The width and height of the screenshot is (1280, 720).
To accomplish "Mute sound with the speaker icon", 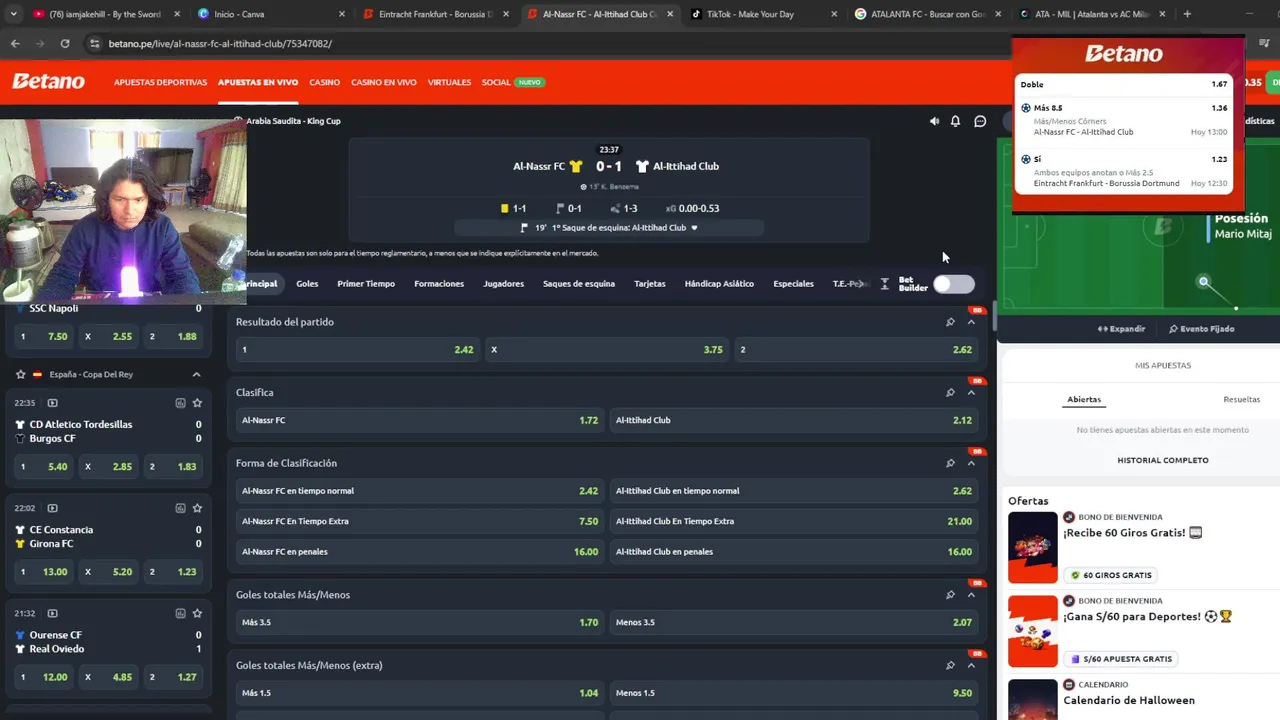I will click(934, 121).
